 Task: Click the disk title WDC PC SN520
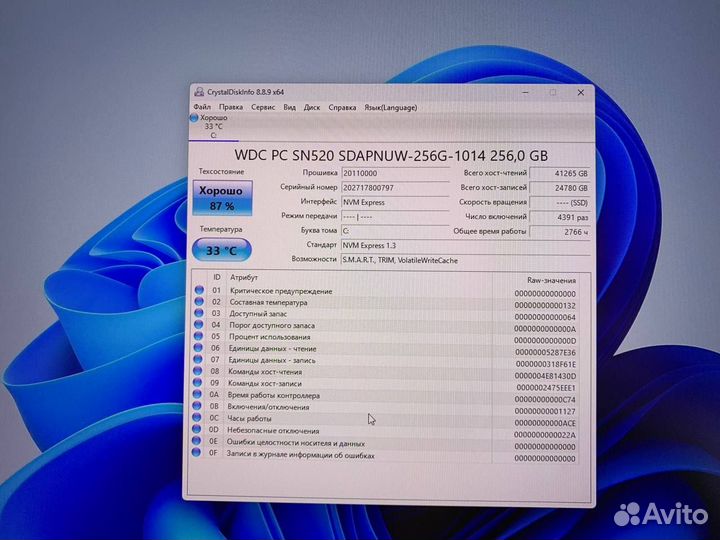click(x=391, y=155)
